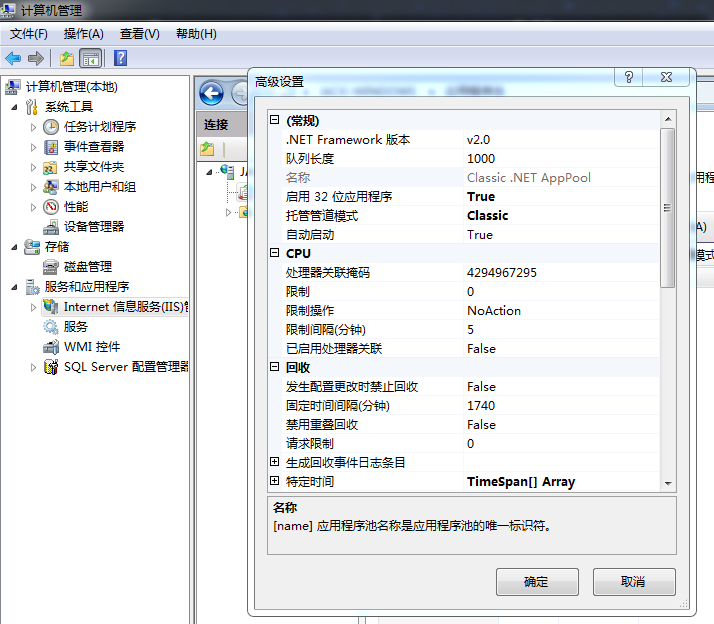Click the toolbar Back arrow icon
Viewport: 714px width, 624px height.
point(13,58)
